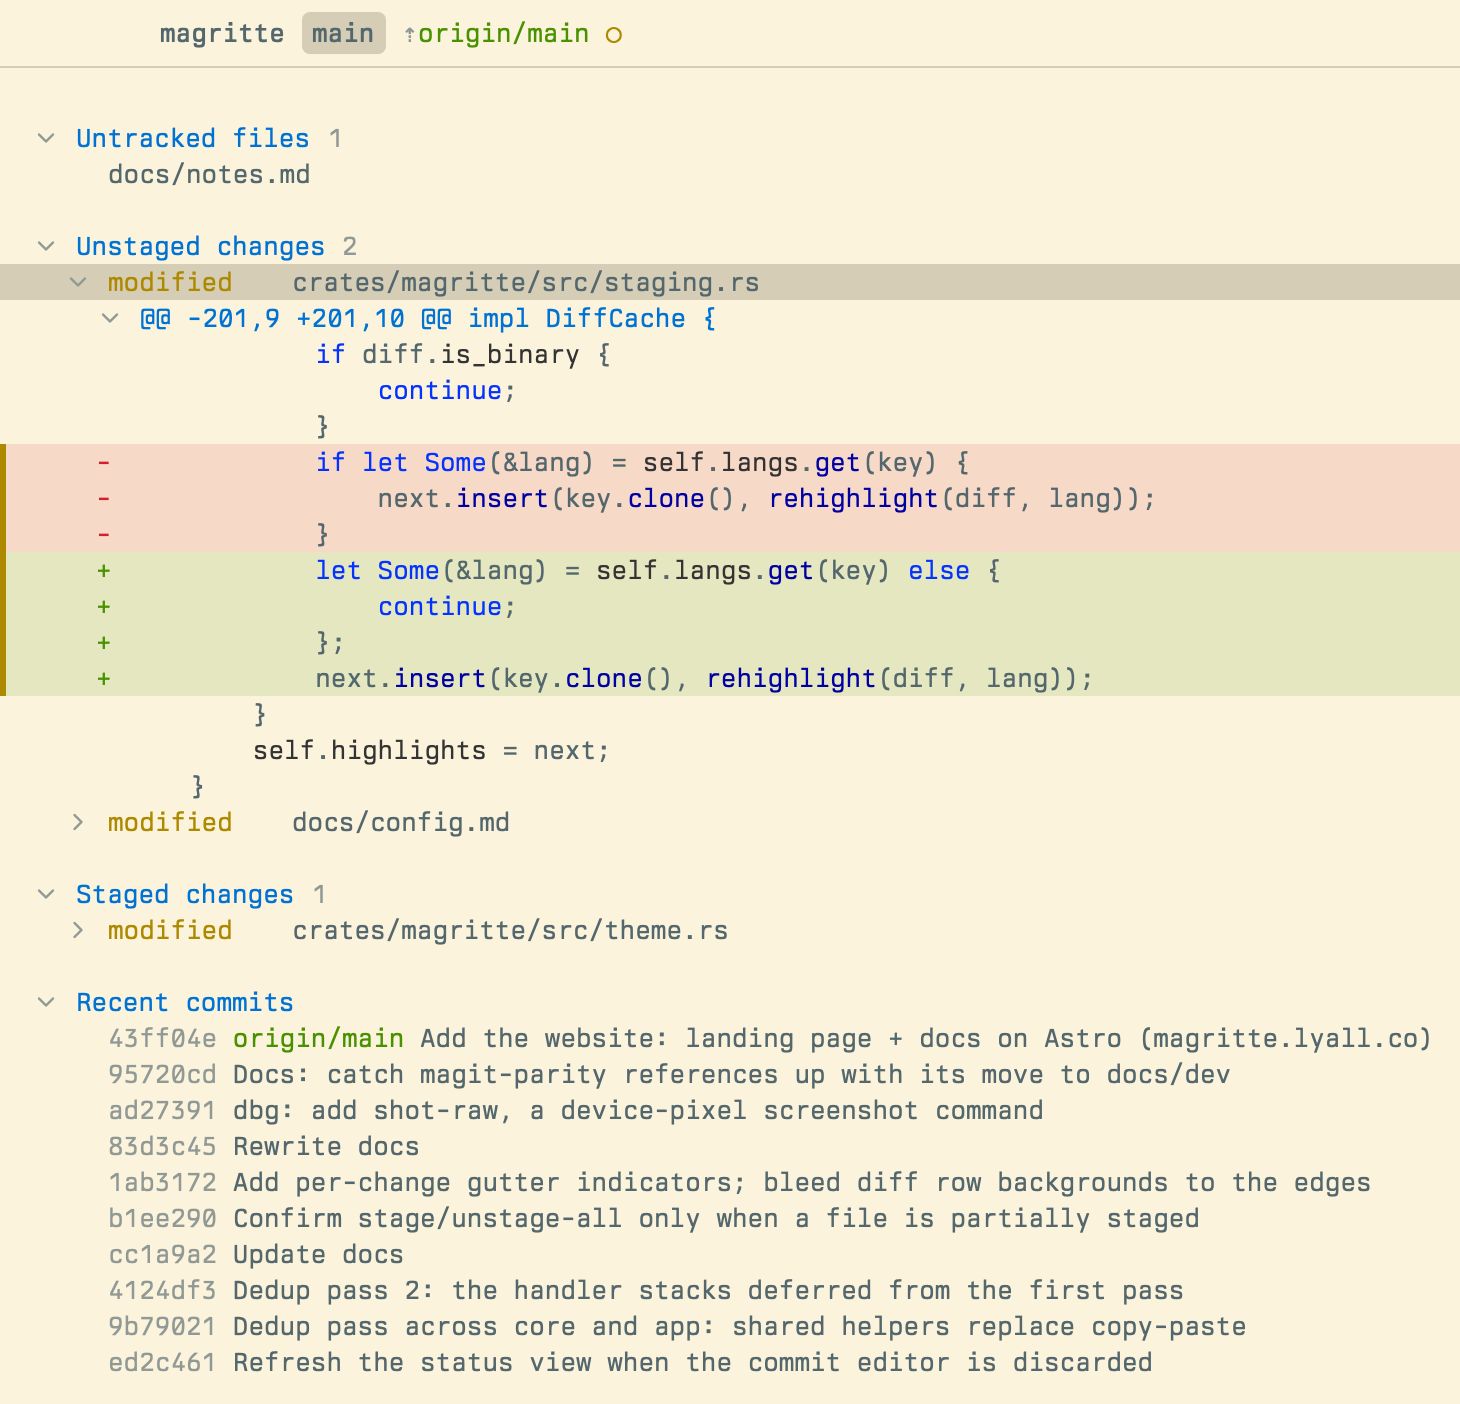Click the Unstaged changes heading
This screenshot has width=1460, height=1404.
pos(200,246)
